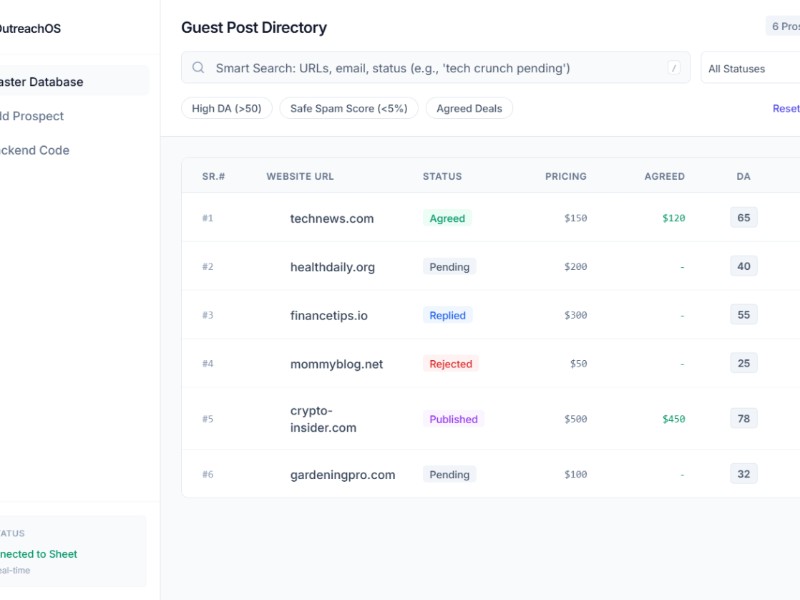
Task: Click the Agreed status badge for technews.com
Action: click(x=447, y=218)
